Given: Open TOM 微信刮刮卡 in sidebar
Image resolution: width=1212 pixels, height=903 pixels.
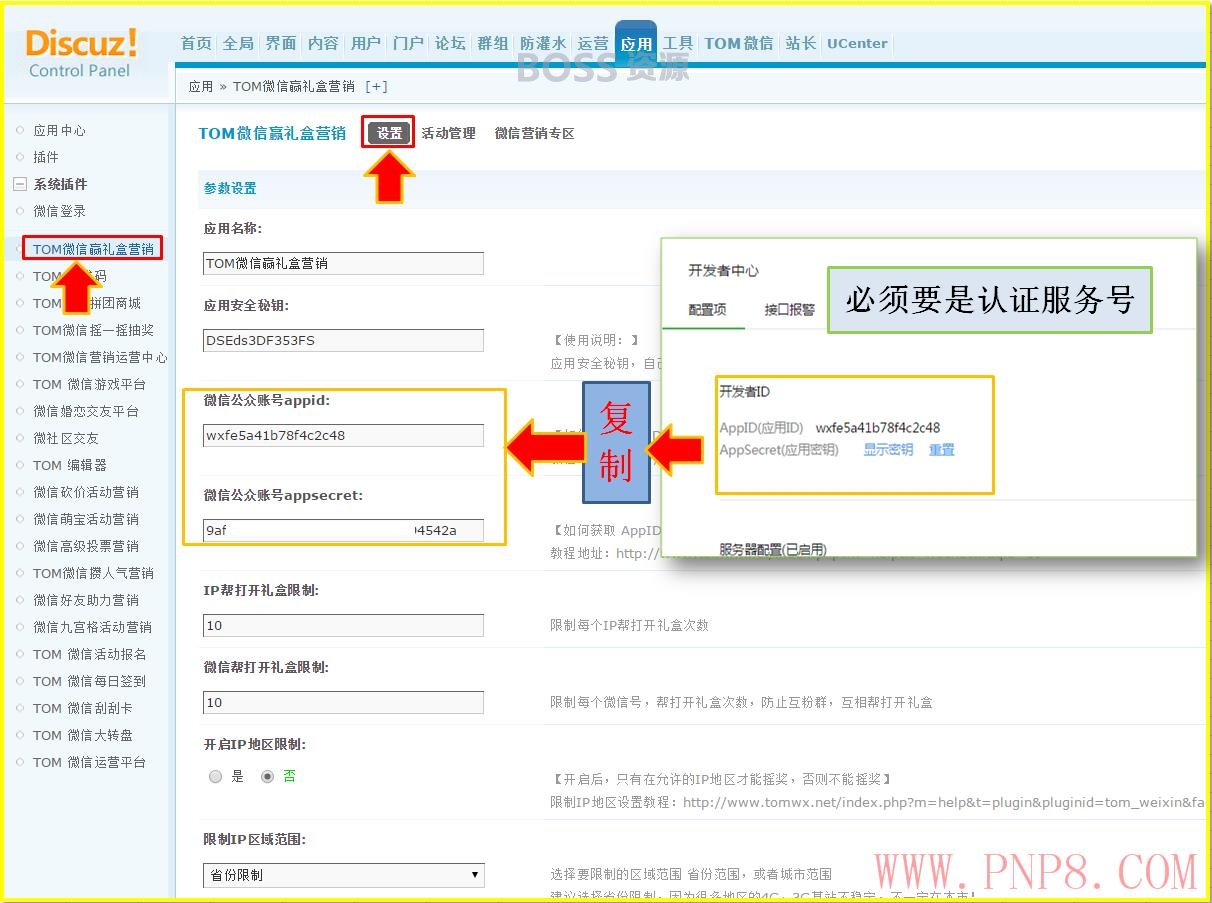Looking at the screenshot, I should 82,708.
